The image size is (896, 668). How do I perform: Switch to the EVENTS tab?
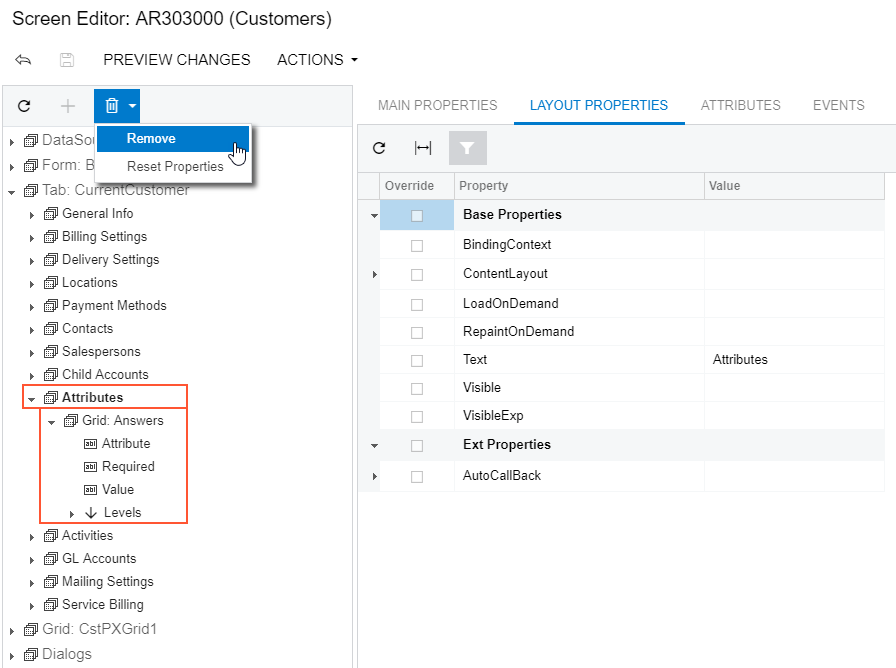click(838, 105)
